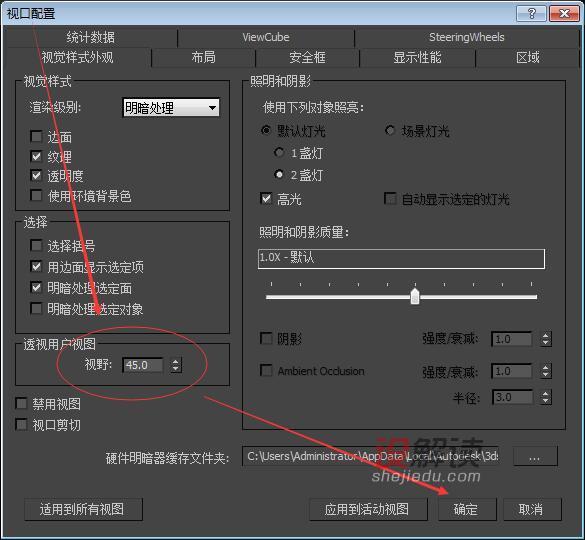Open the 安全框 tab

307,57
